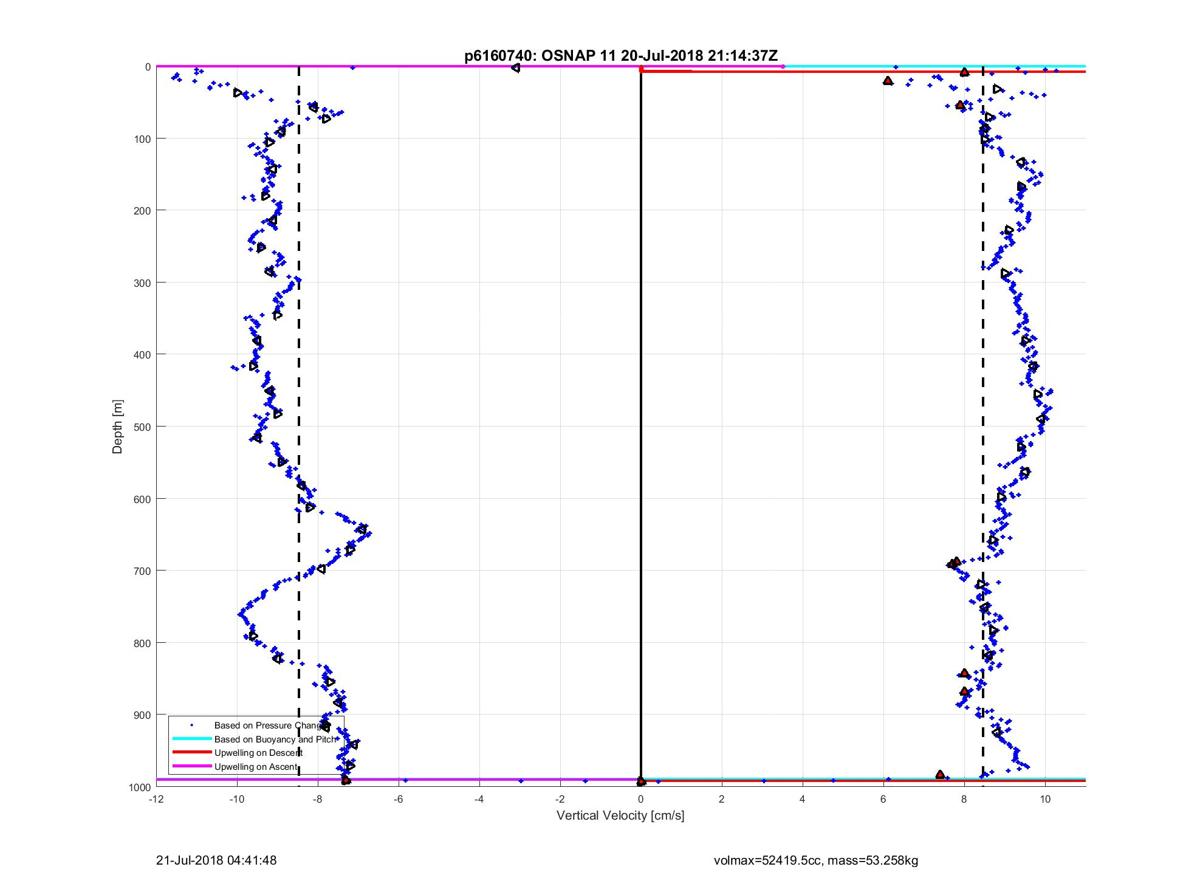Click legend entry Upwelling on Ascent
The width and height of the screenshot is (1200, 885).
click(x=256, y=766)
